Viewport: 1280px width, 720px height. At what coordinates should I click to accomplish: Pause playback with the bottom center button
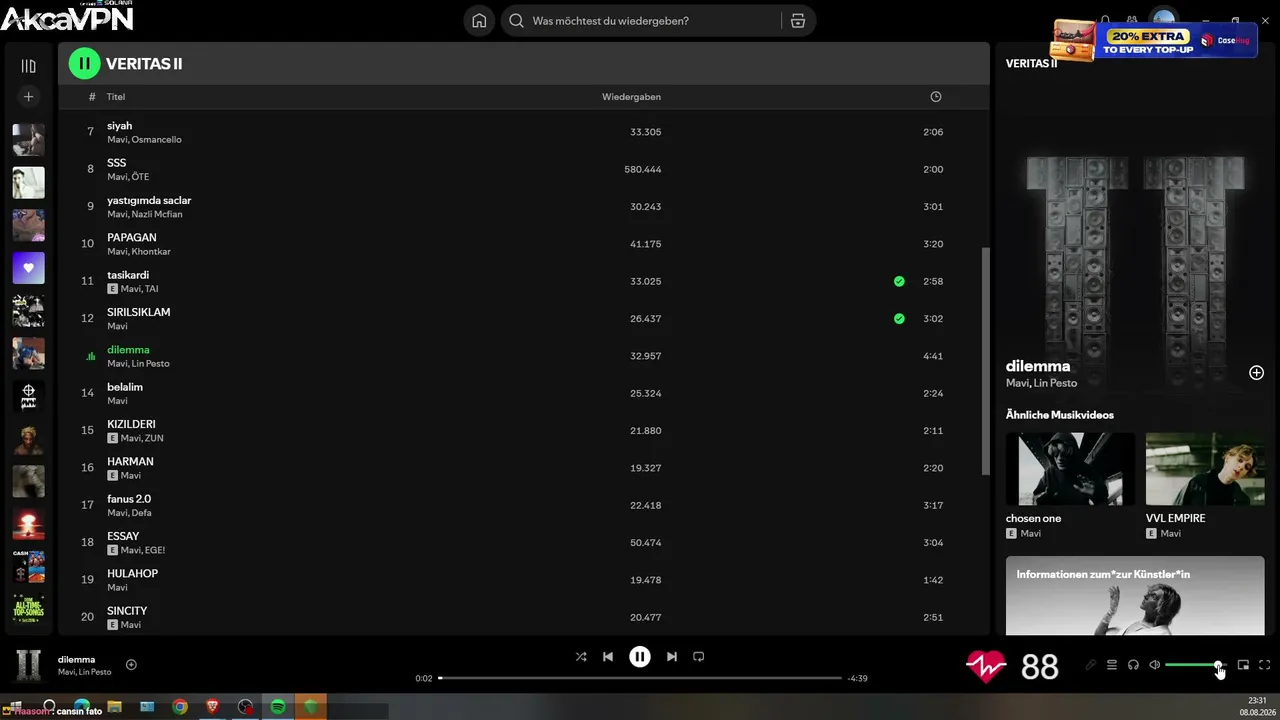point(640,657)
